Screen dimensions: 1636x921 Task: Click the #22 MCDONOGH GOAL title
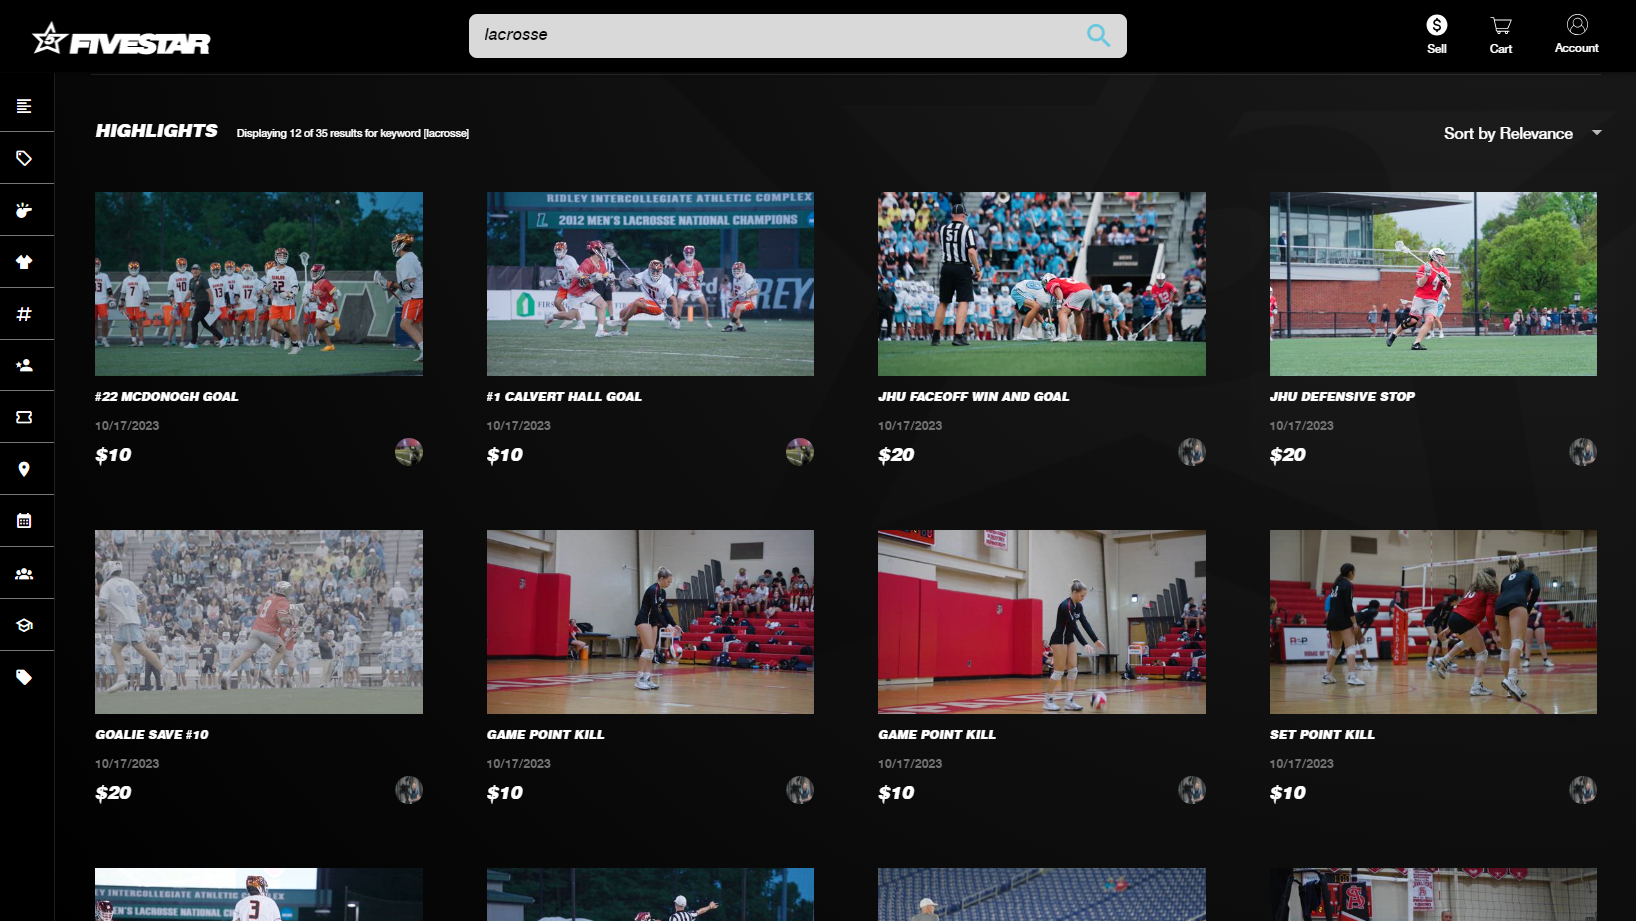[x=167, y=397]
